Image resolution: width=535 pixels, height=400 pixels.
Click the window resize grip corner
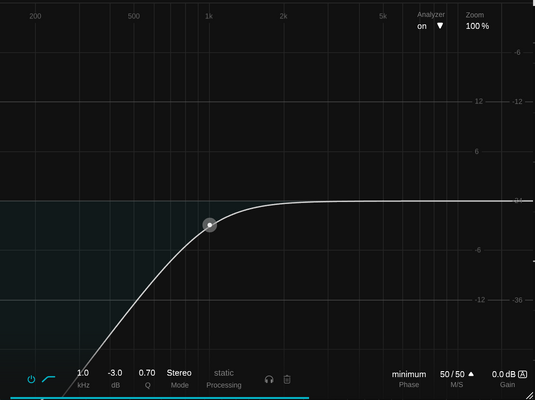(530, 395)
